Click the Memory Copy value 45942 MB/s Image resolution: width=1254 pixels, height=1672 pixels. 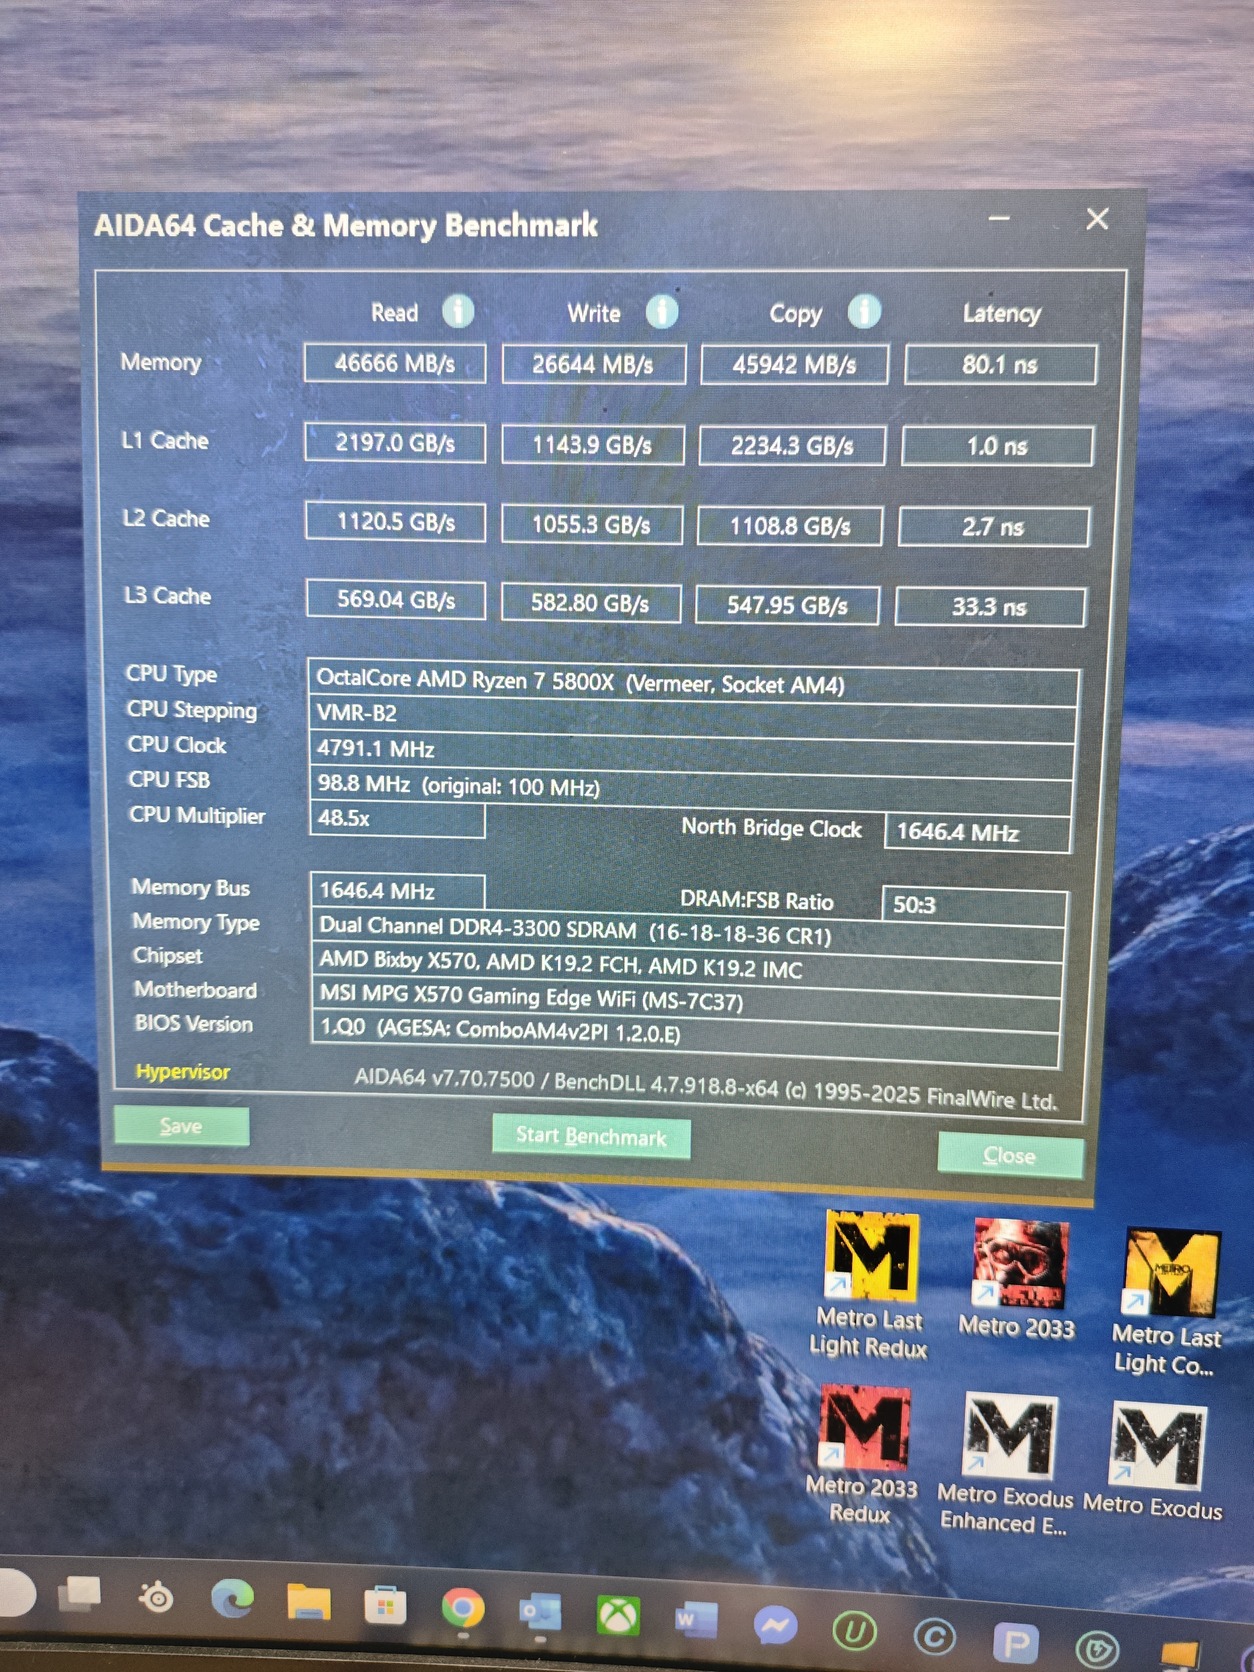(x=795, y=365)
